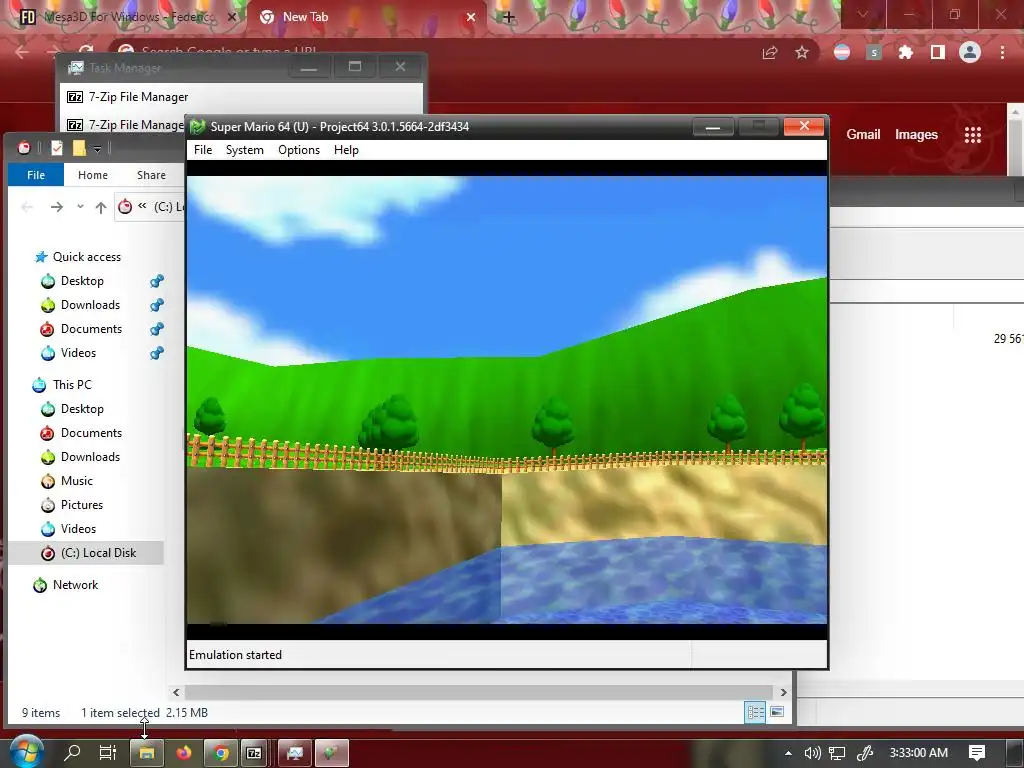Open a new Chrome tab with plus button
This screenshot has height=768, width=1024.
[x=509, y=17]
